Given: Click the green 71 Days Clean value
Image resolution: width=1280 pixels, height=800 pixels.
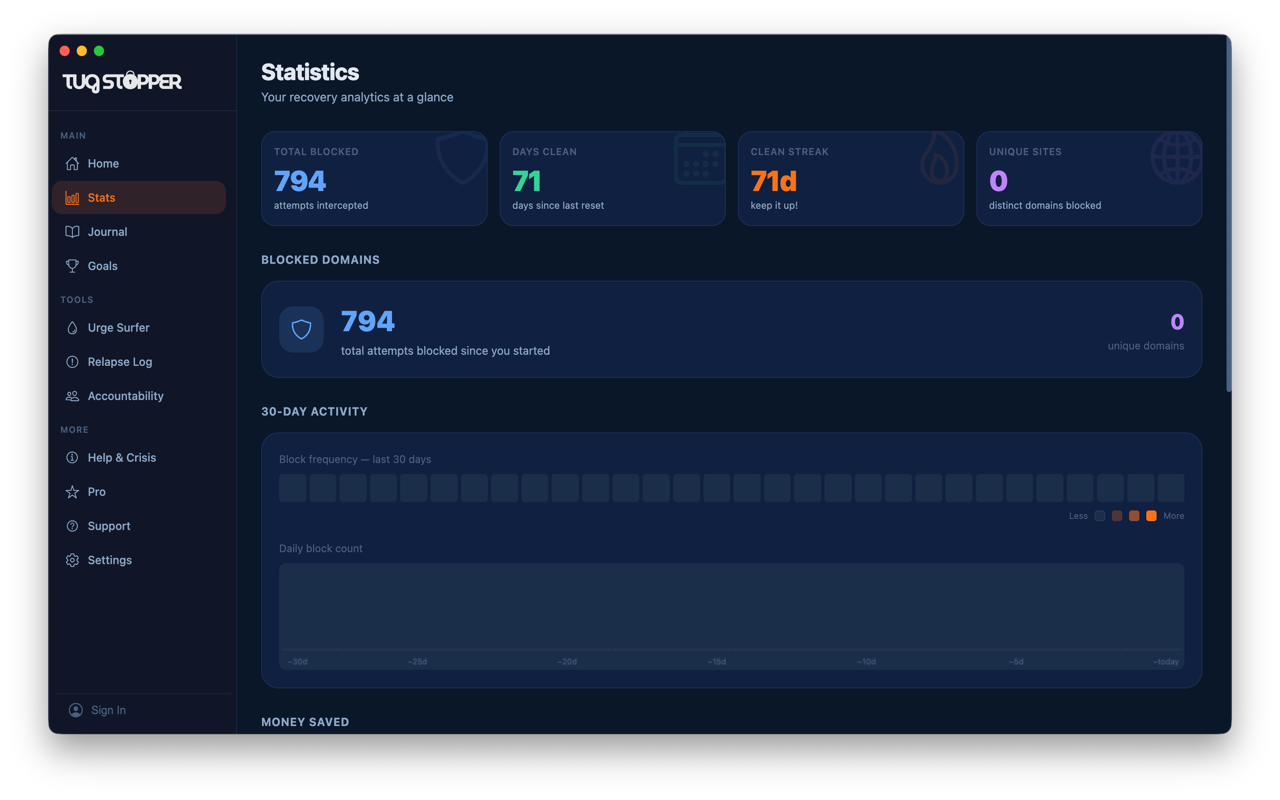Looking at the screenshot, I should [527, 181].
